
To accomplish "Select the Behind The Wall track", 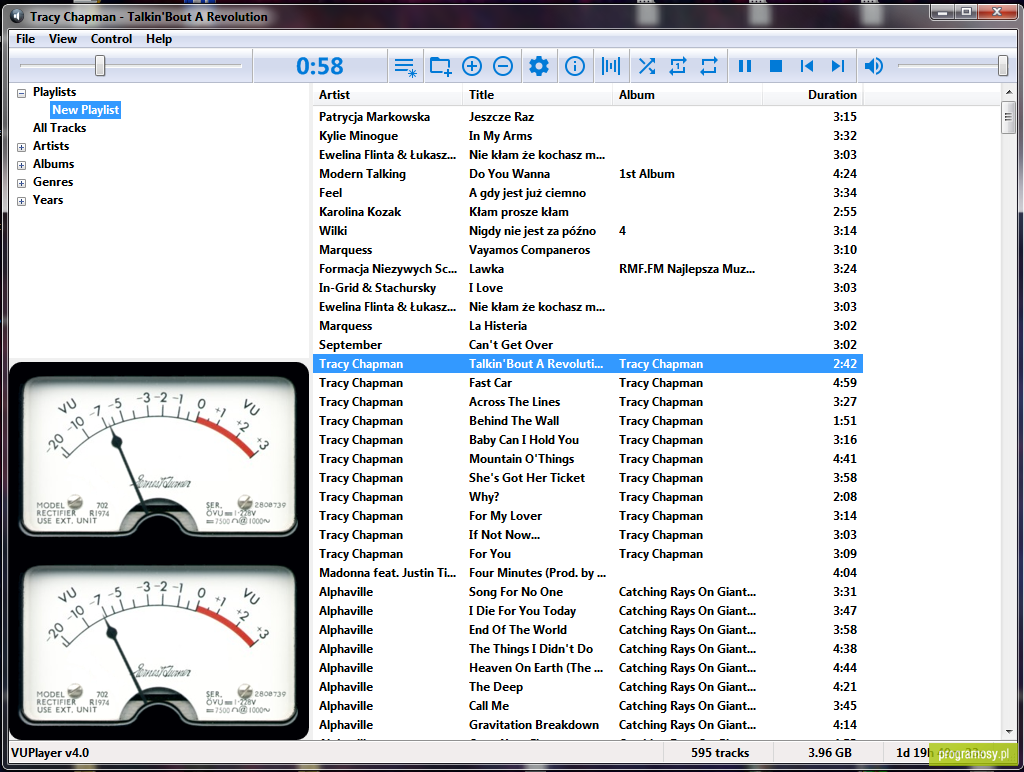I will pyautogui.click(x=588, y=421).
